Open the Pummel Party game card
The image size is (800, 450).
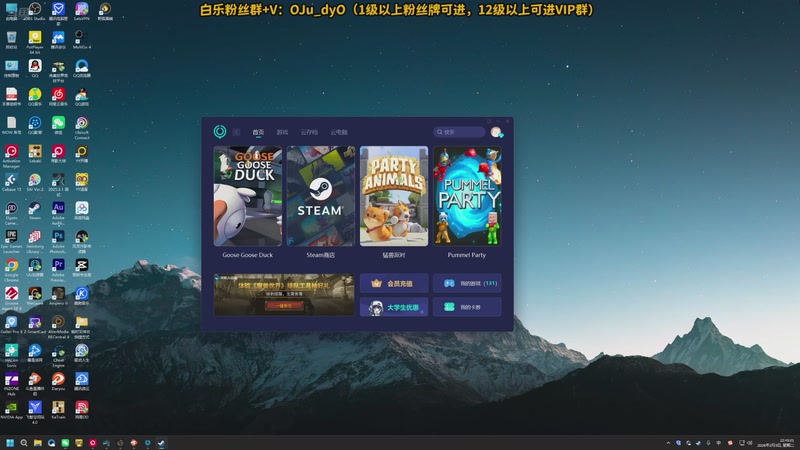[467, 196]
